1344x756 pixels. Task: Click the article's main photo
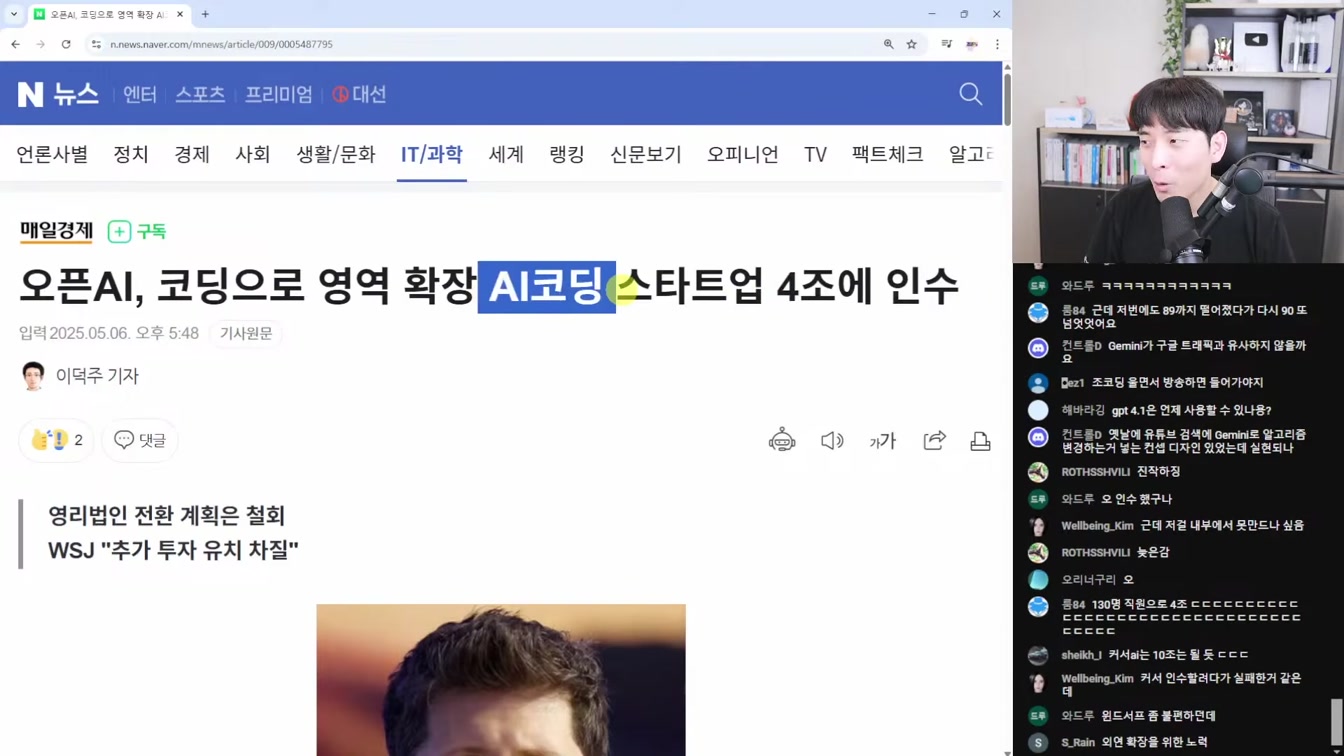click(x=501, y=680)
